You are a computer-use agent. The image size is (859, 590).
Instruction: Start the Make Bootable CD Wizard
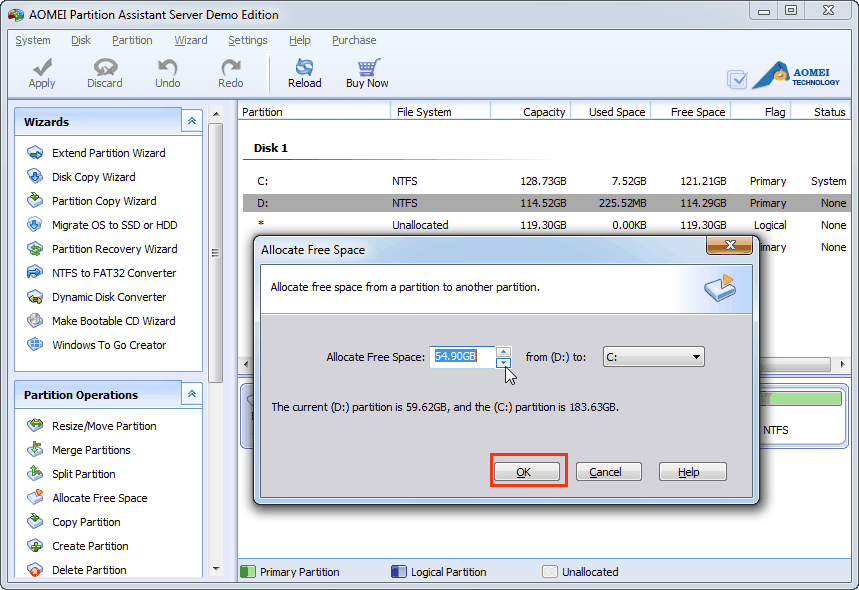coord(113,321)
